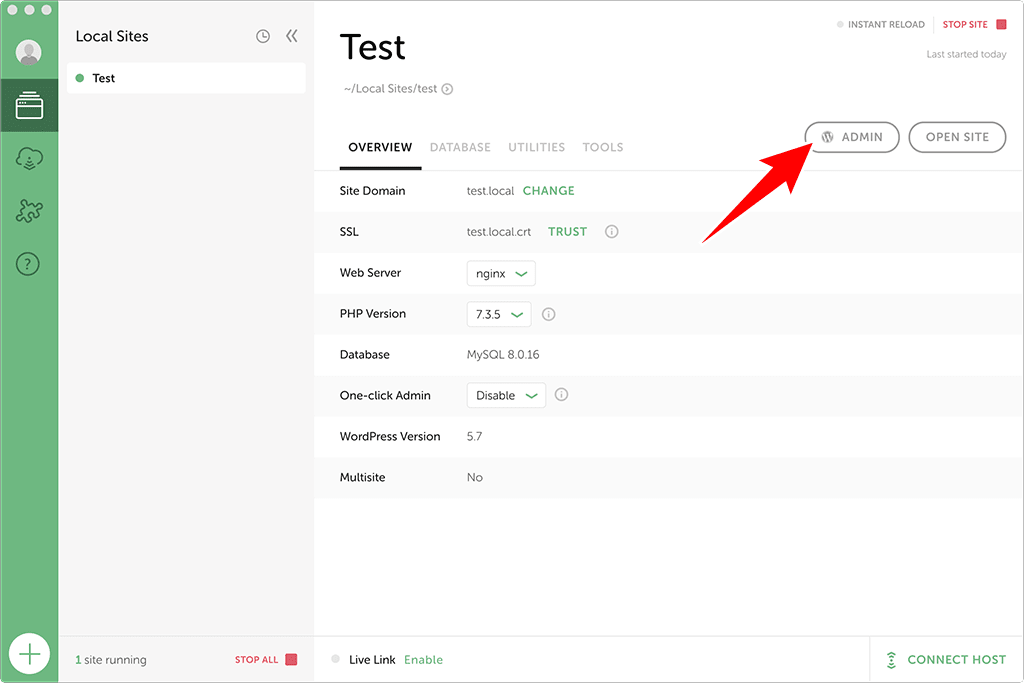1024x683 pixels.
Task: Click the Multisite No value
Action: click(475, 477)
